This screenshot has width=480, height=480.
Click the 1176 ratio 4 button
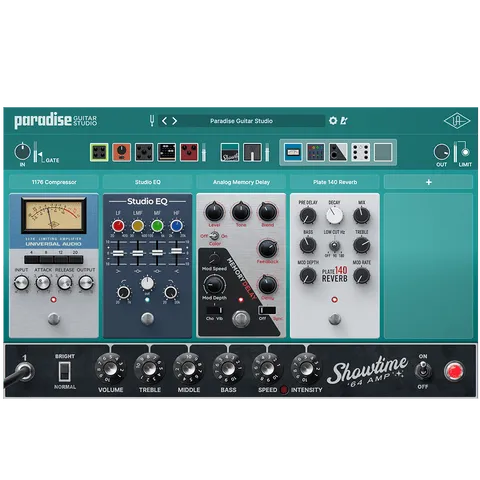(32, 260)
